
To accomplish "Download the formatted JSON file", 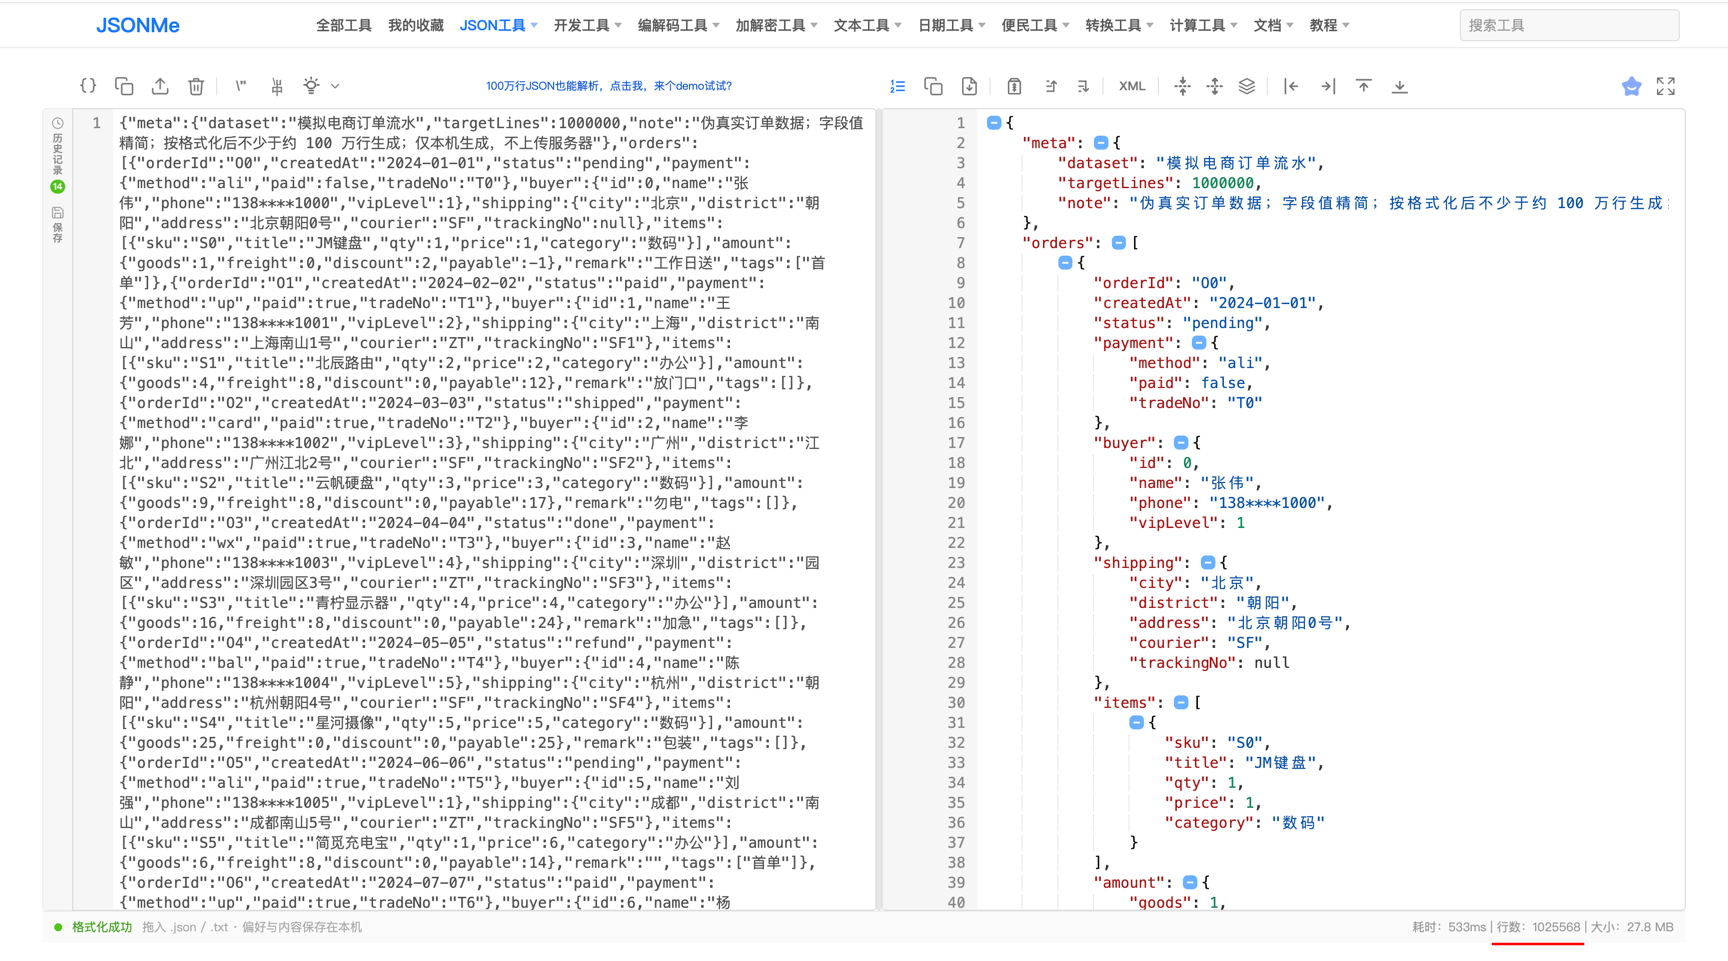I will 969,86.
